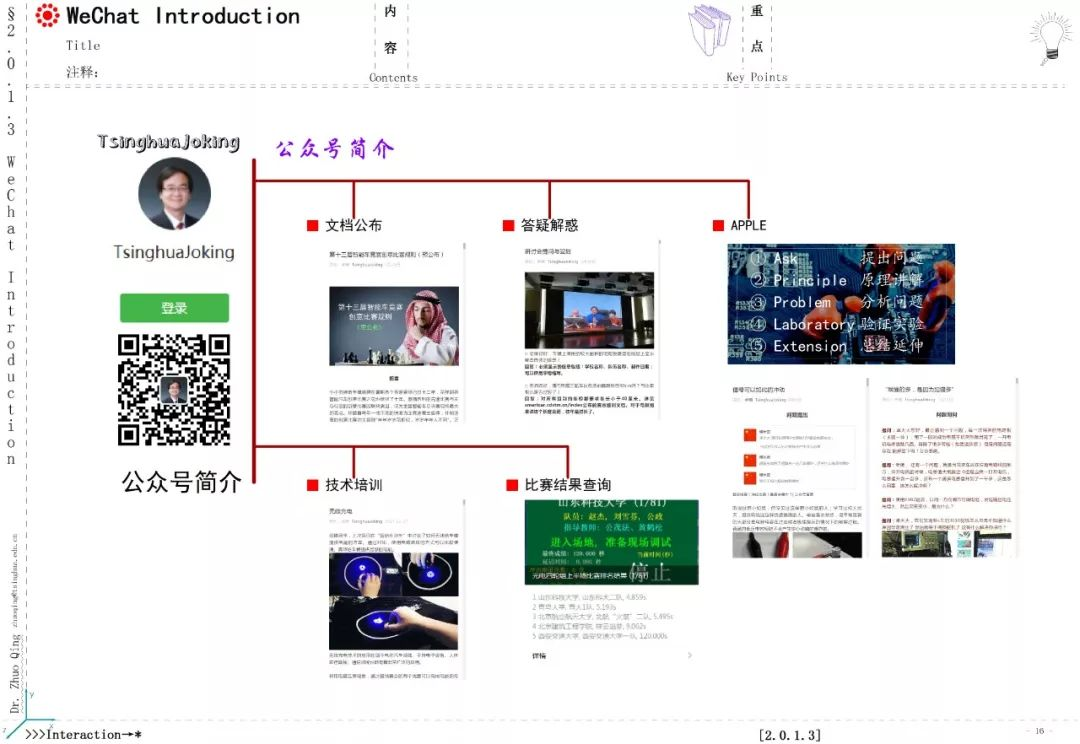The width and height of the screenshot is (1080, 744).
Task: Click the TsinghuaJoking QR code
Action: pos(174,389)
